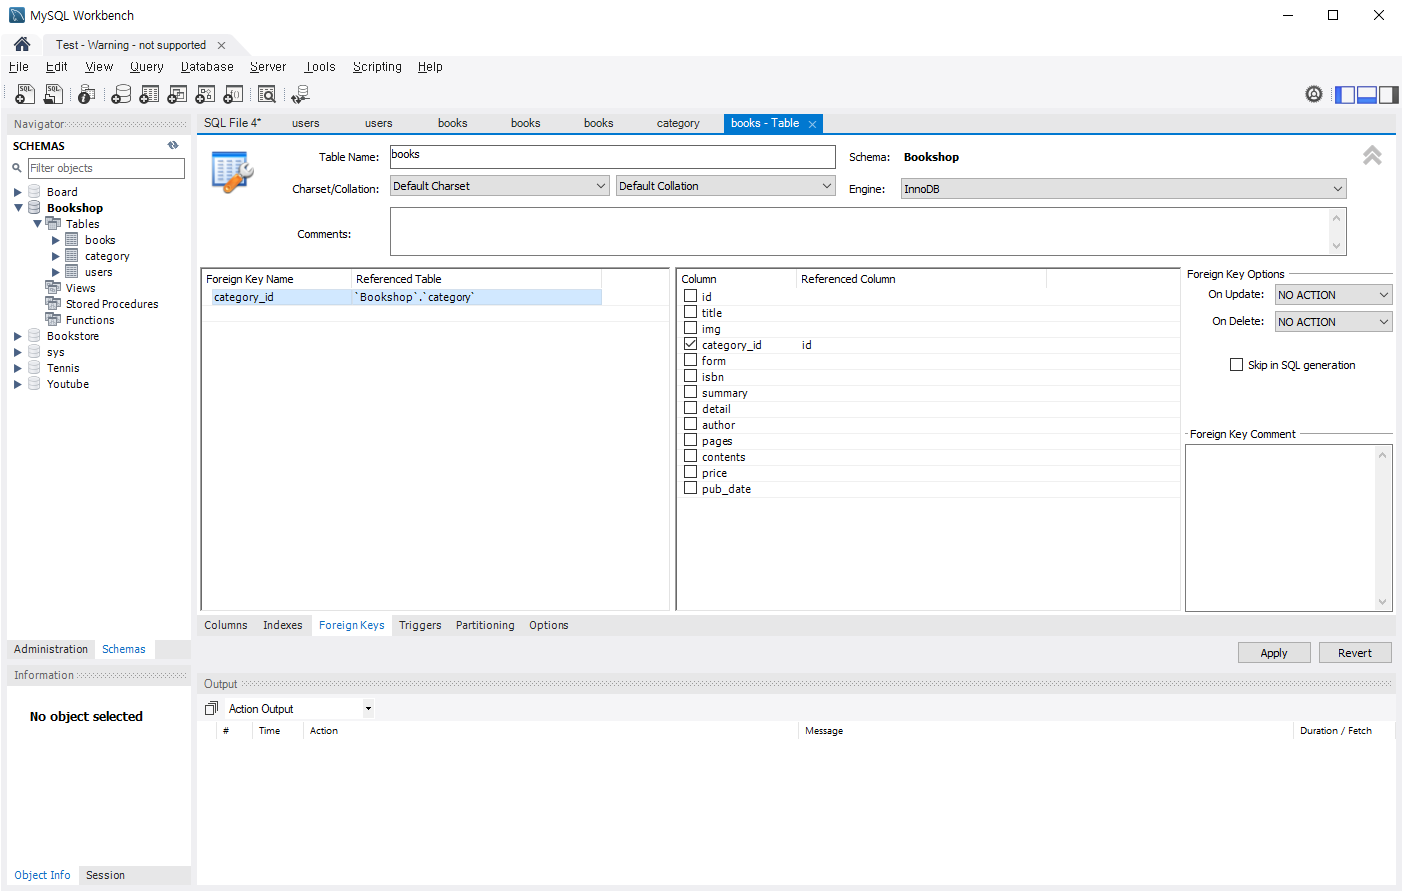Reconnect to DBMS using toolbar icon
This screenshot has width=1403, height=892.
pyautogui.click(x=300, y=94)
